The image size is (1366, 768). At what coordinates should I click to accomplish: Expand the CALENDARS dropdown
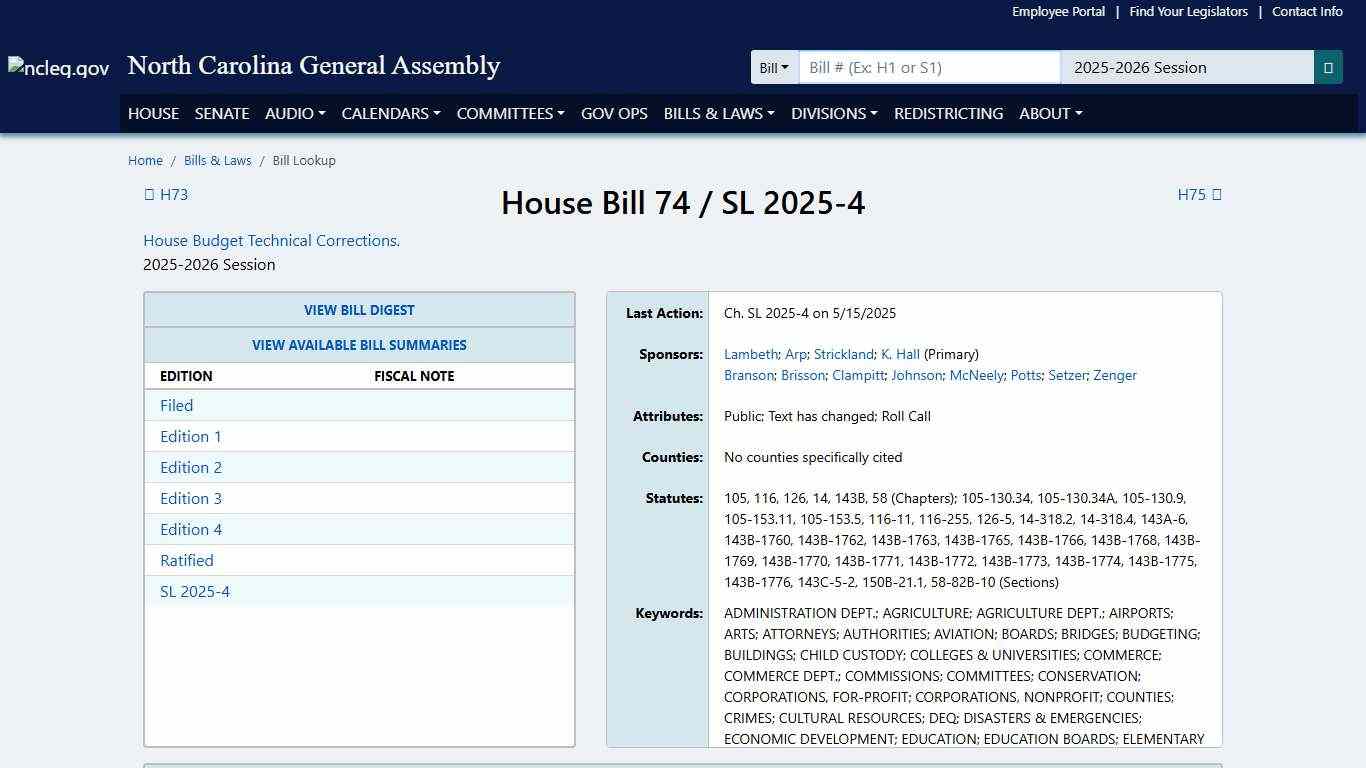pos(389,113)
